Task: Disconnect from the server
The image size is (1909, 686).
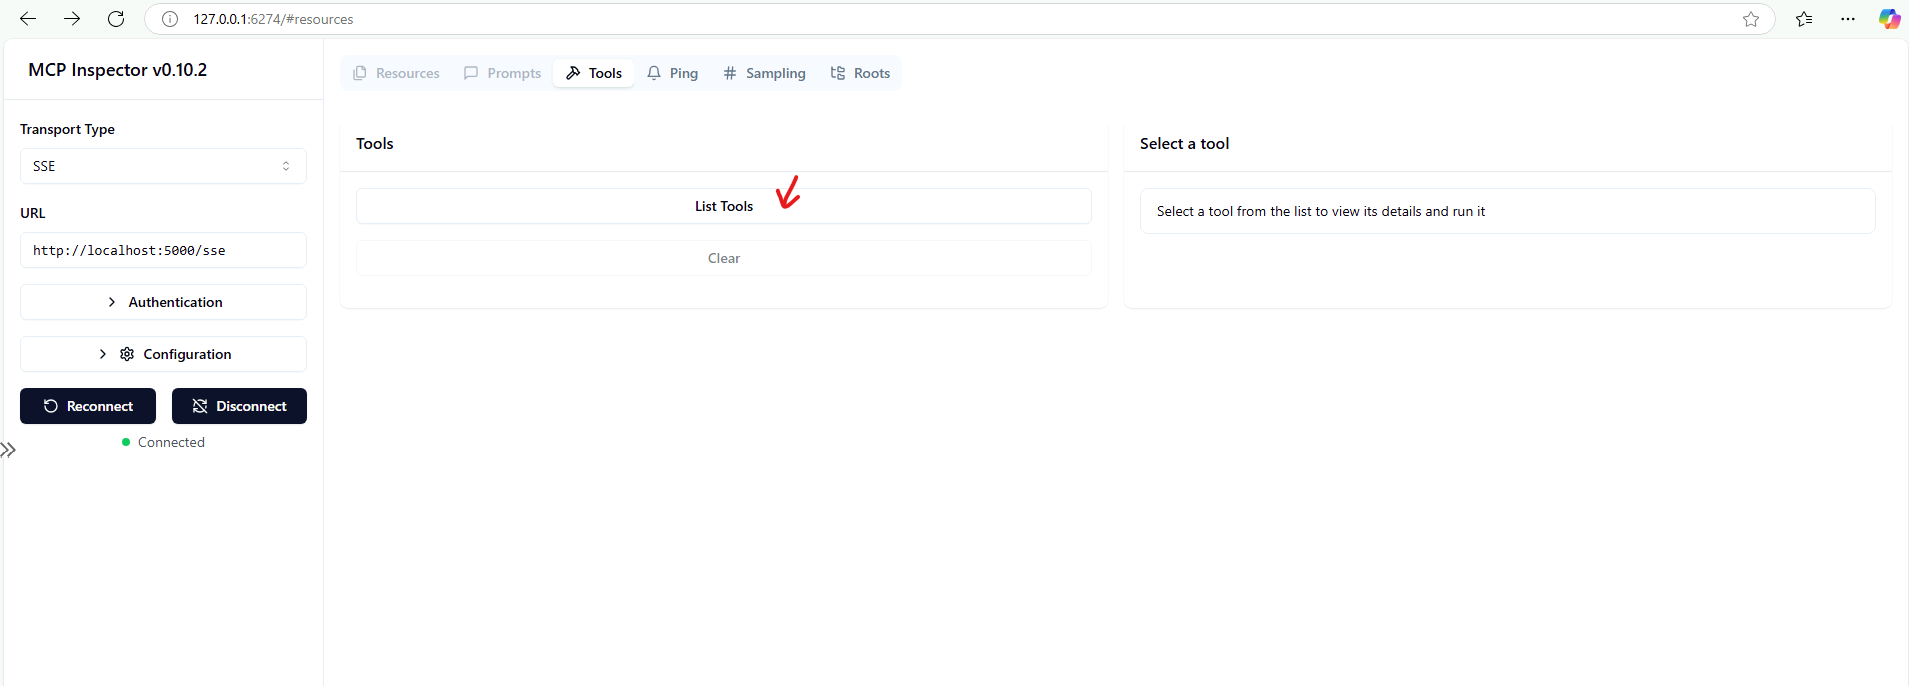Action: pos(239,406)
